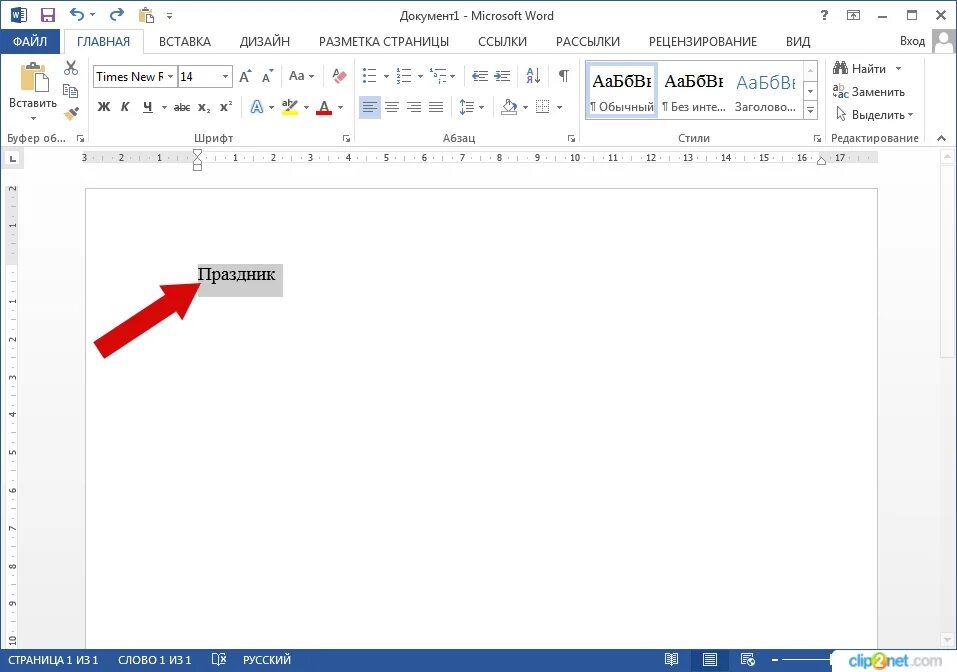Collapse the ribbon with the caret arrow
Viewport: 957px width, 672px height.
point(942,139)
